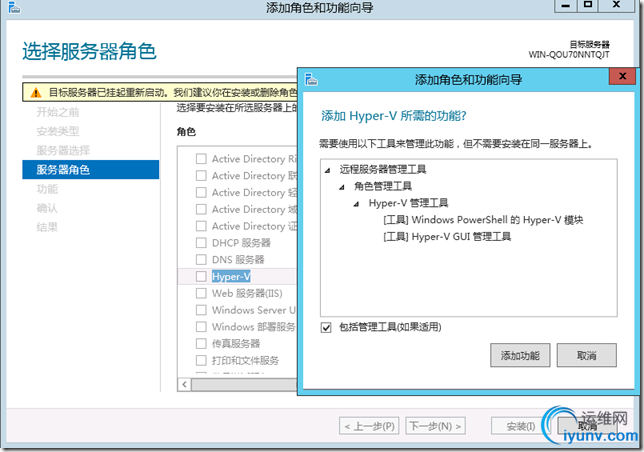
Task: Click the 添加功能 button
Action: point(520,356)
